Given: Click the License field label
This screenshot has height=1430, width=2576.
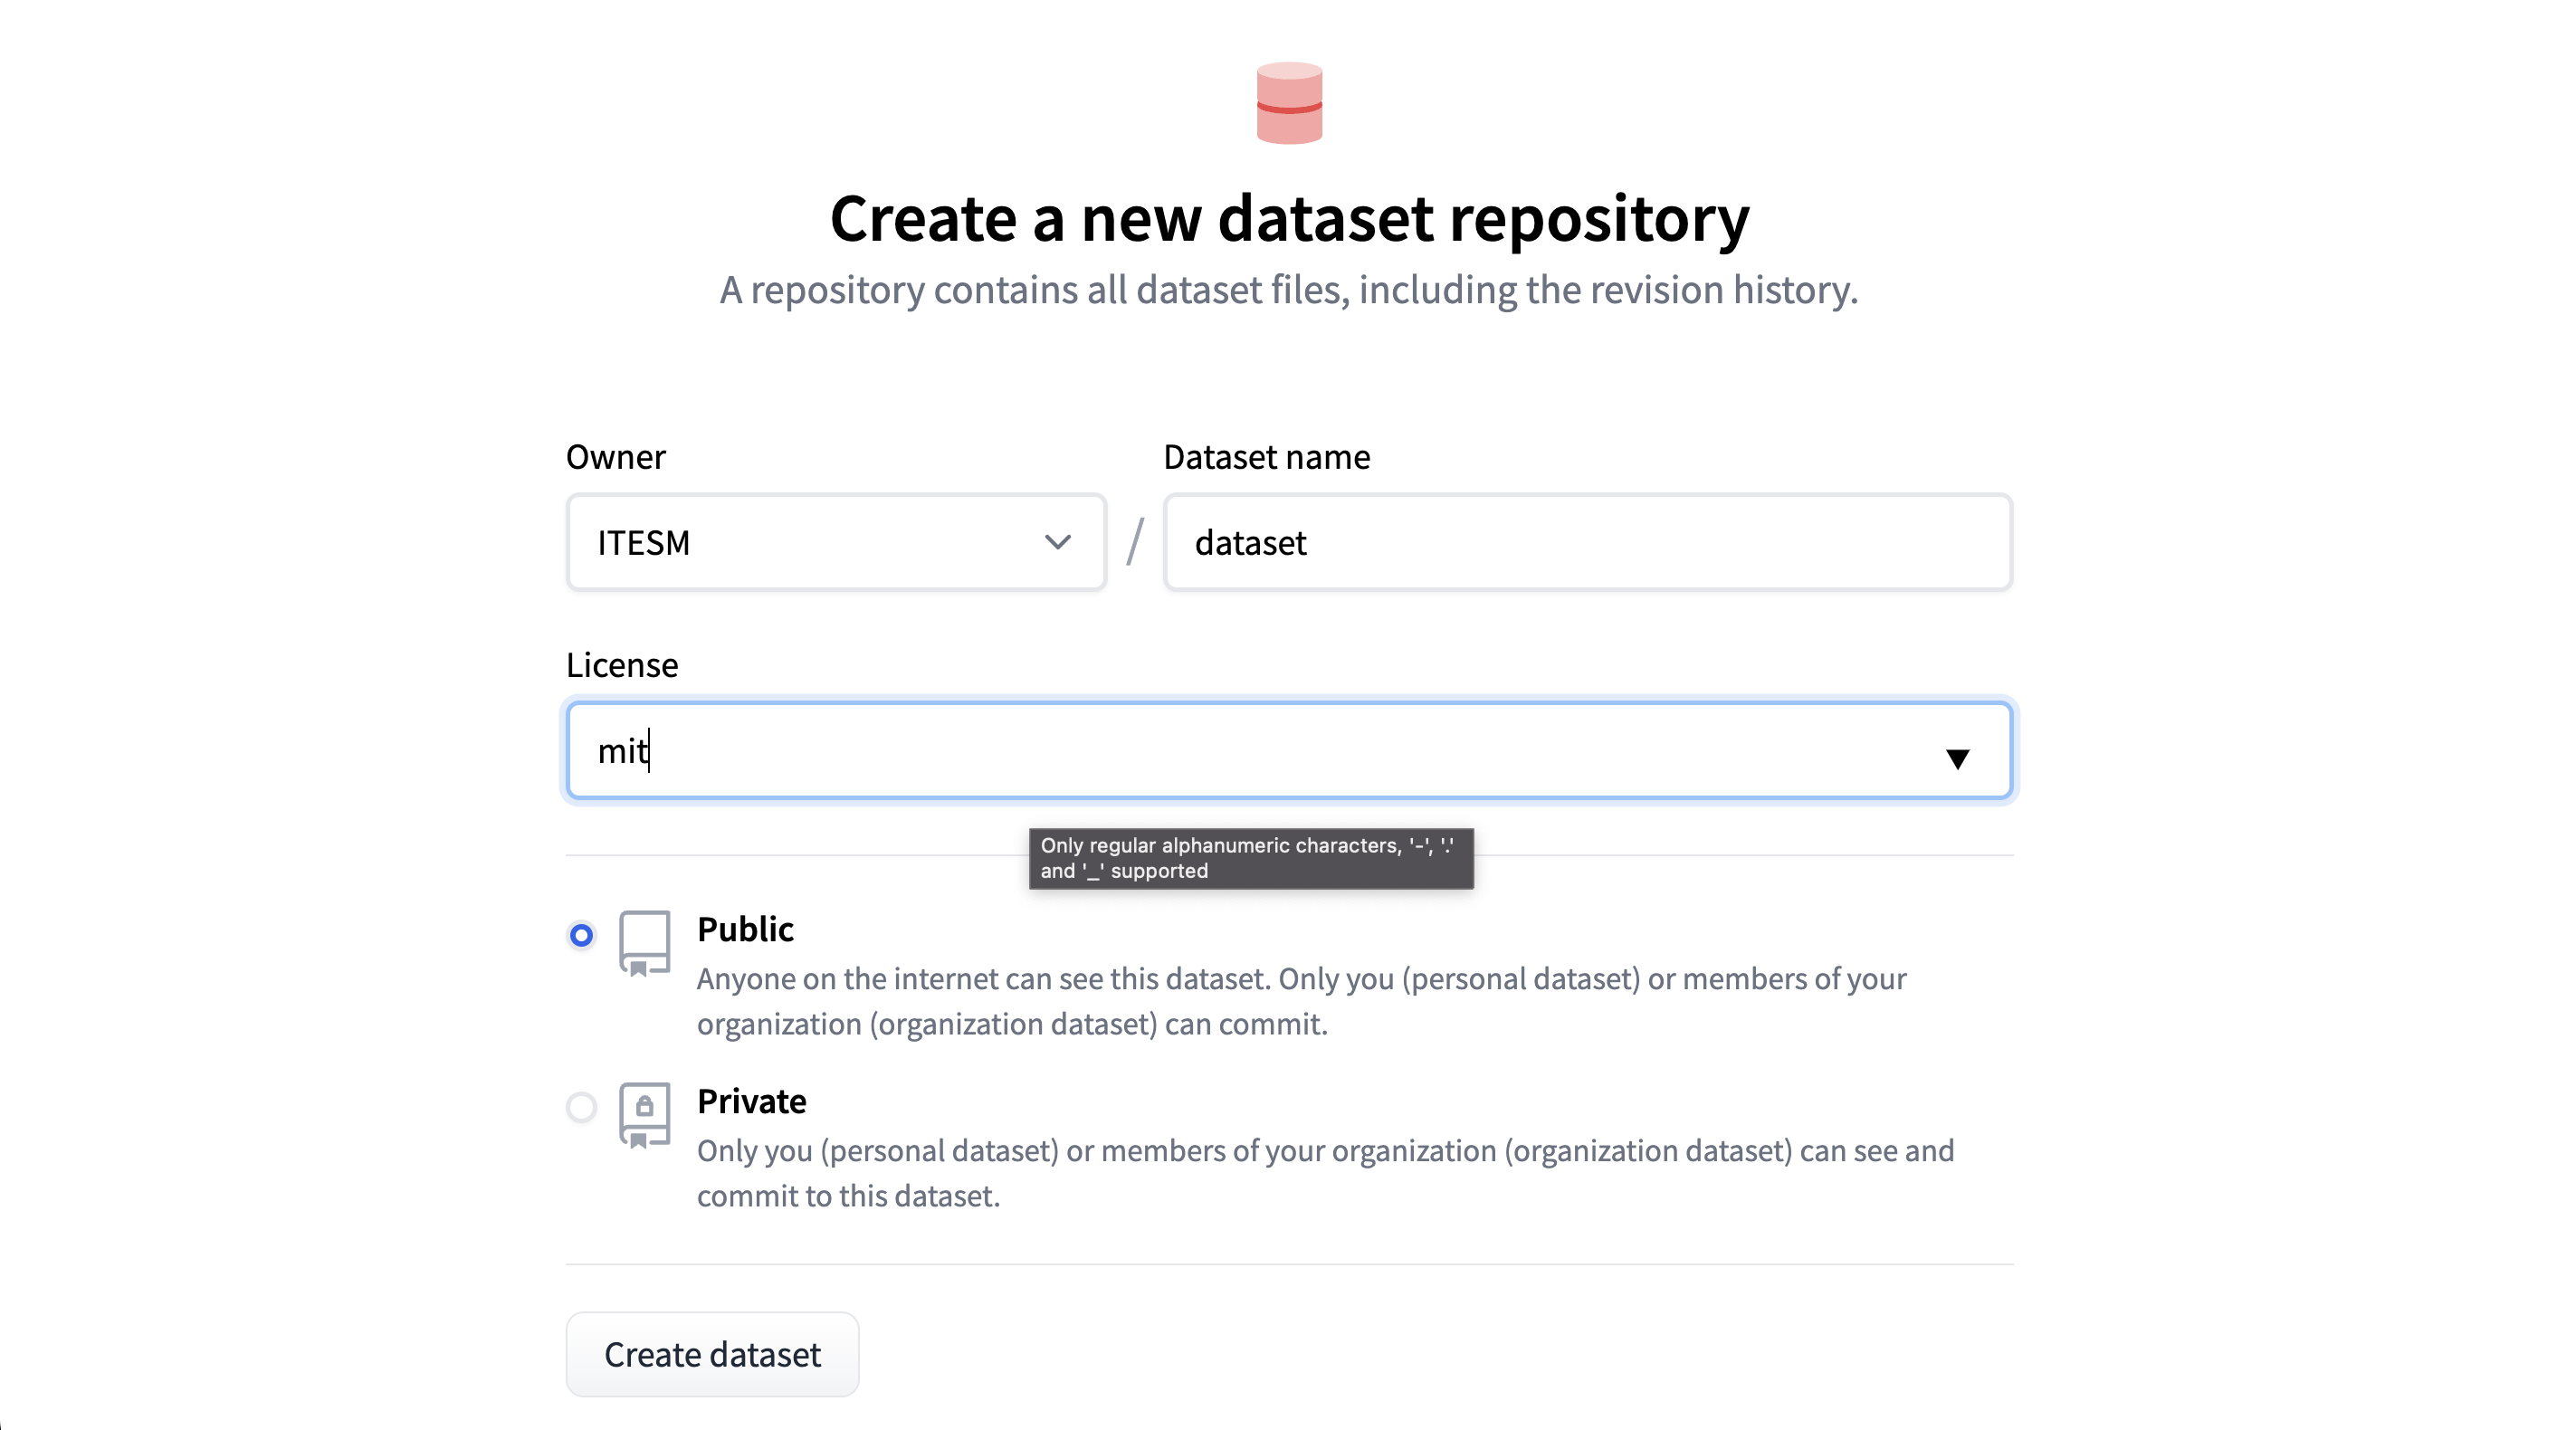Looking at the screenshot, I should [x=621, y=665].
